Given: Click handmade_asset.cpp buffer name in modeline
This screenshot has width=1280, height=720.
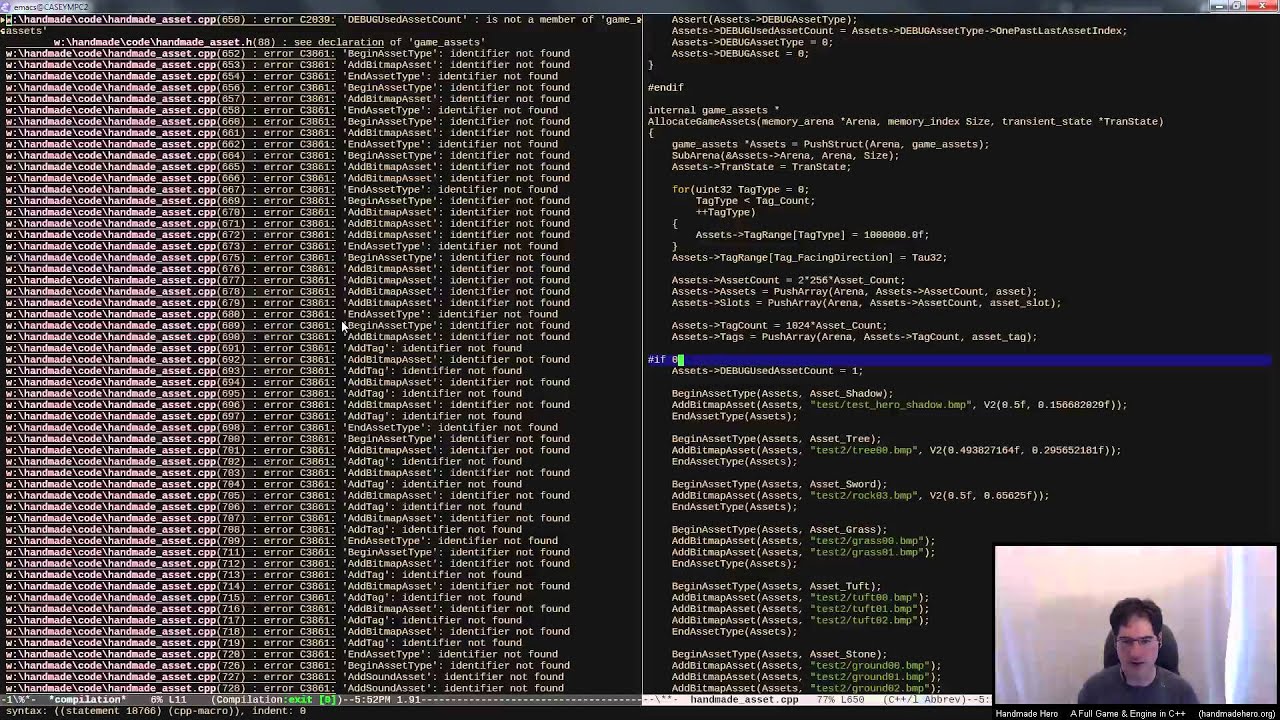Looking at the screenshot, I should click(x=744, y=700).
